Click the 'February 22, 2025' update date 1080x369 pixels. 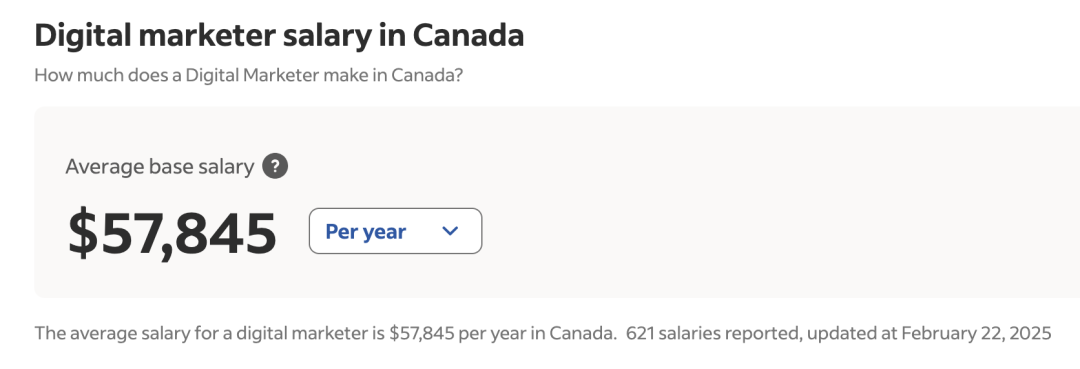point(976,333)
